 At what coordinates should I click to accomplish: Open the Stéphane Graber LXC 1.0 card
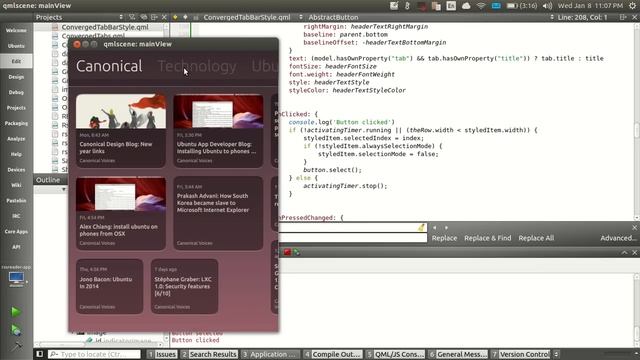coord(184,286)
